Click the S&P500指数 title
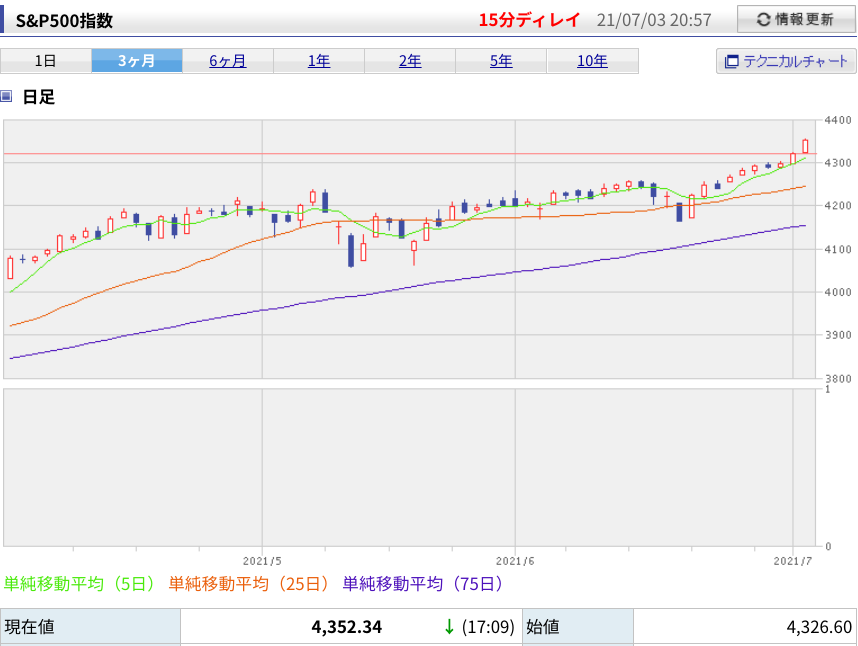The height and width of the screenshot is (646, 858). click(64, 21)
